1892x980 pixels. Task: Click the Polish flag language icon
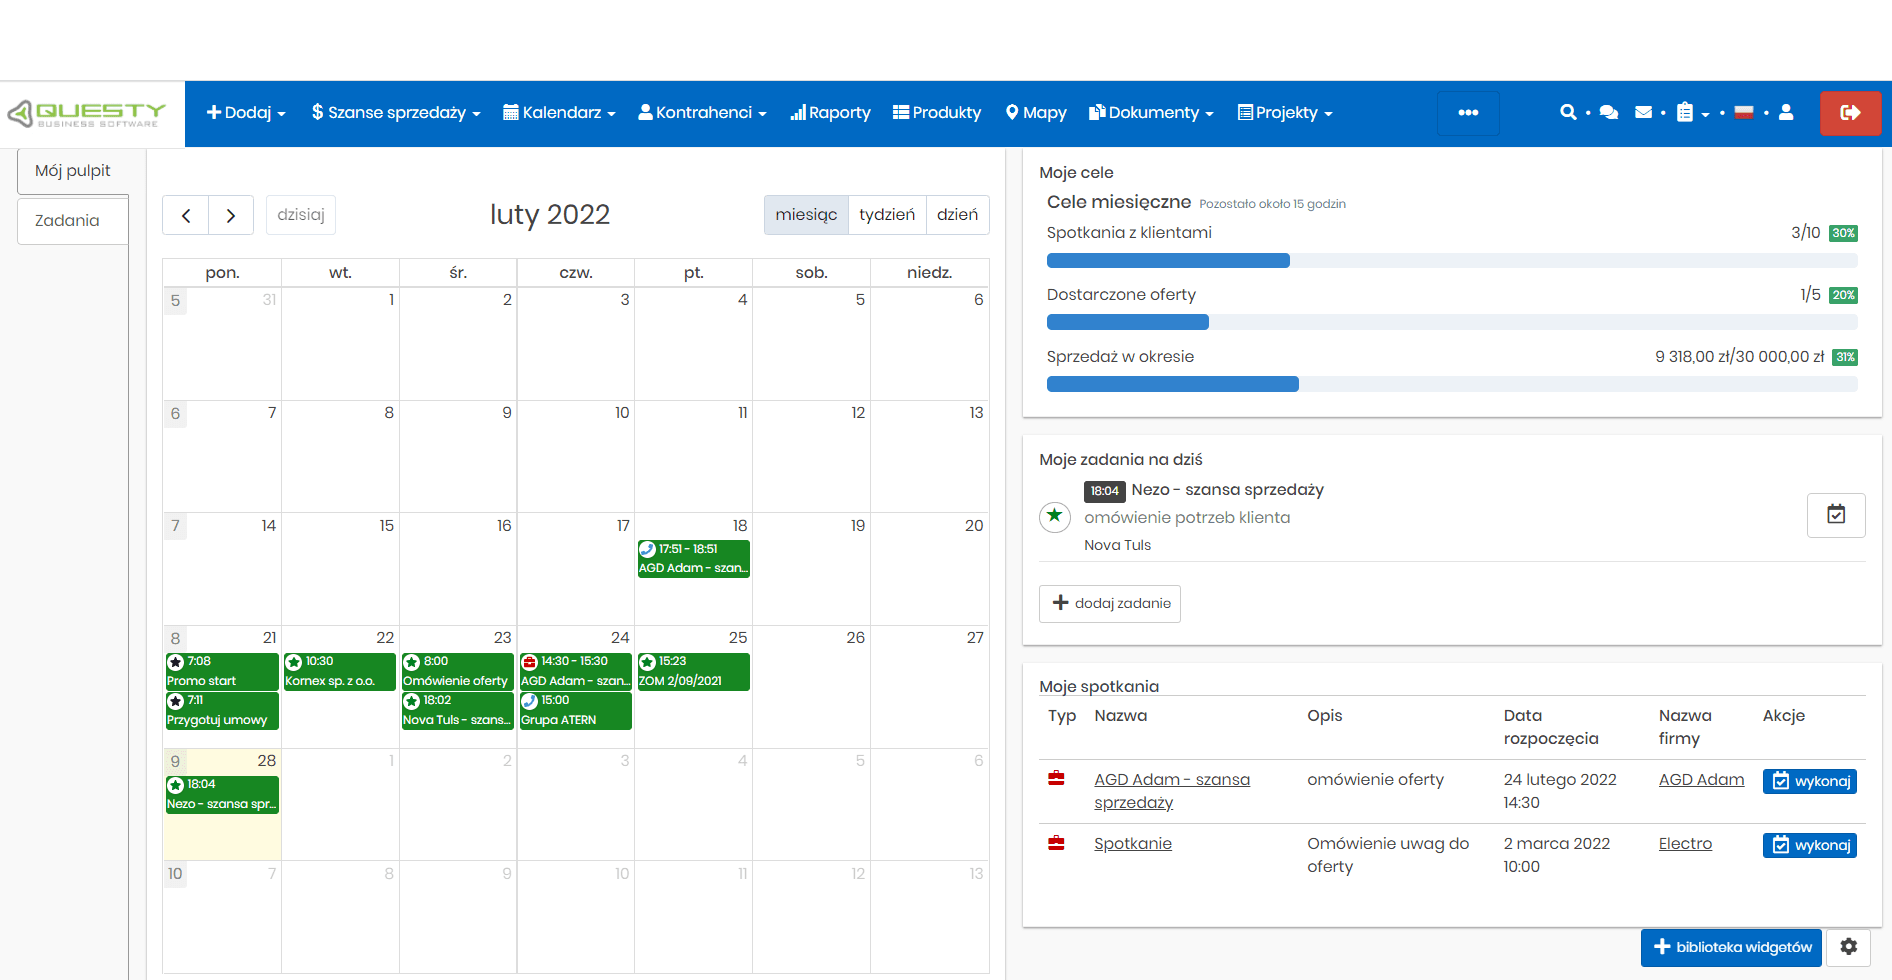[x=1744, y=112]
